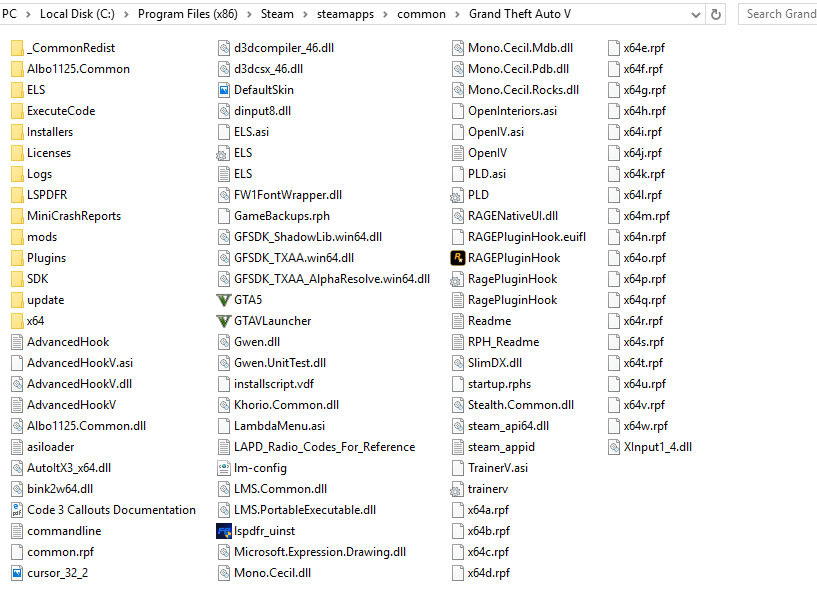Select the GTA5 application icon
This screenshot has height=596, width=817.
click(224, 300)
